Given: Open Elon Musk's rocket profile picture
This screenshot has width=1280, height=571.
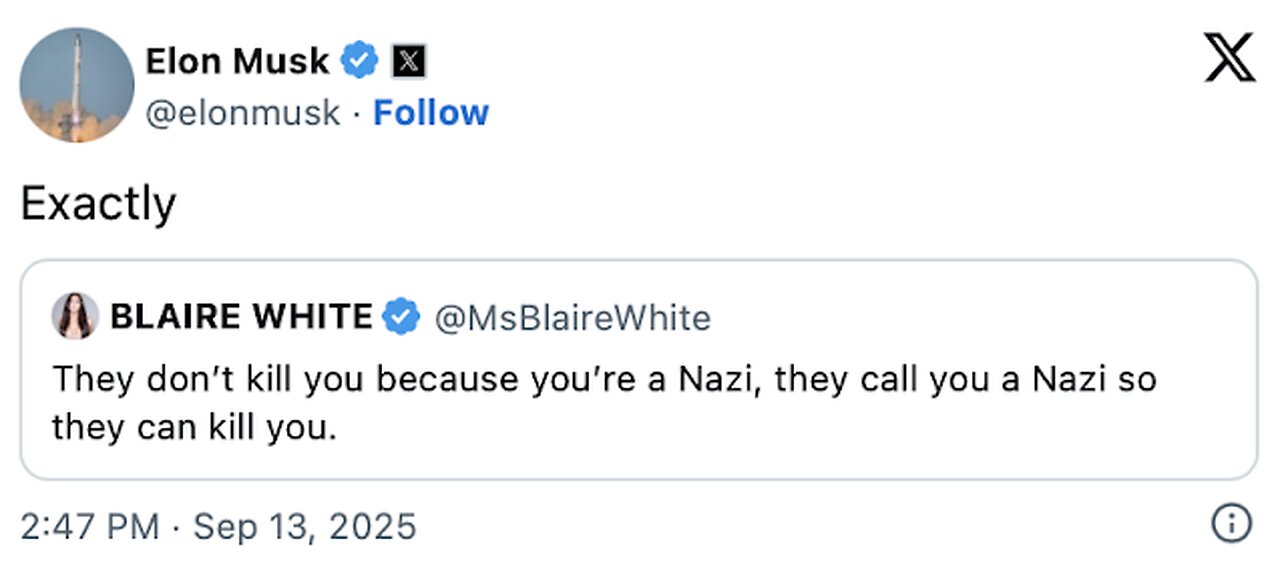Looking at the screenshot, I should point(76,85).
